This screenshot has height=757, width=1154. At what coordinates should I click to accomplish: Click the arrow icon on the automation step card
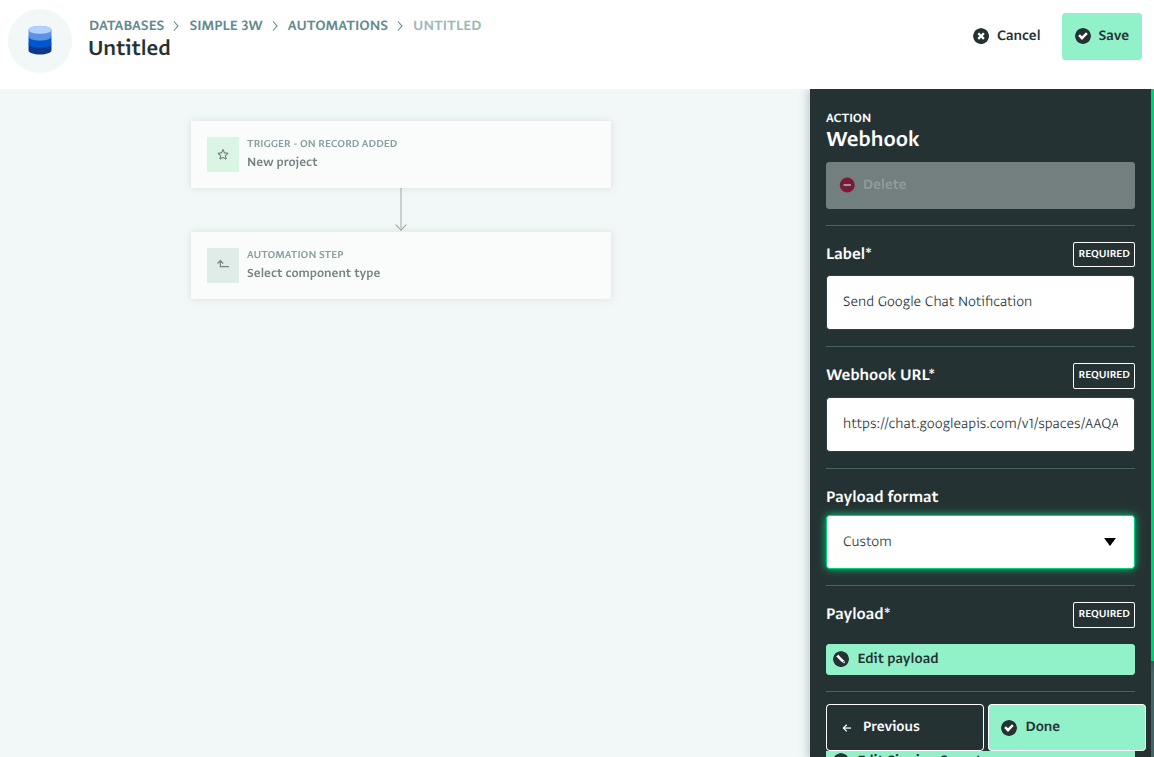[223, 265]
